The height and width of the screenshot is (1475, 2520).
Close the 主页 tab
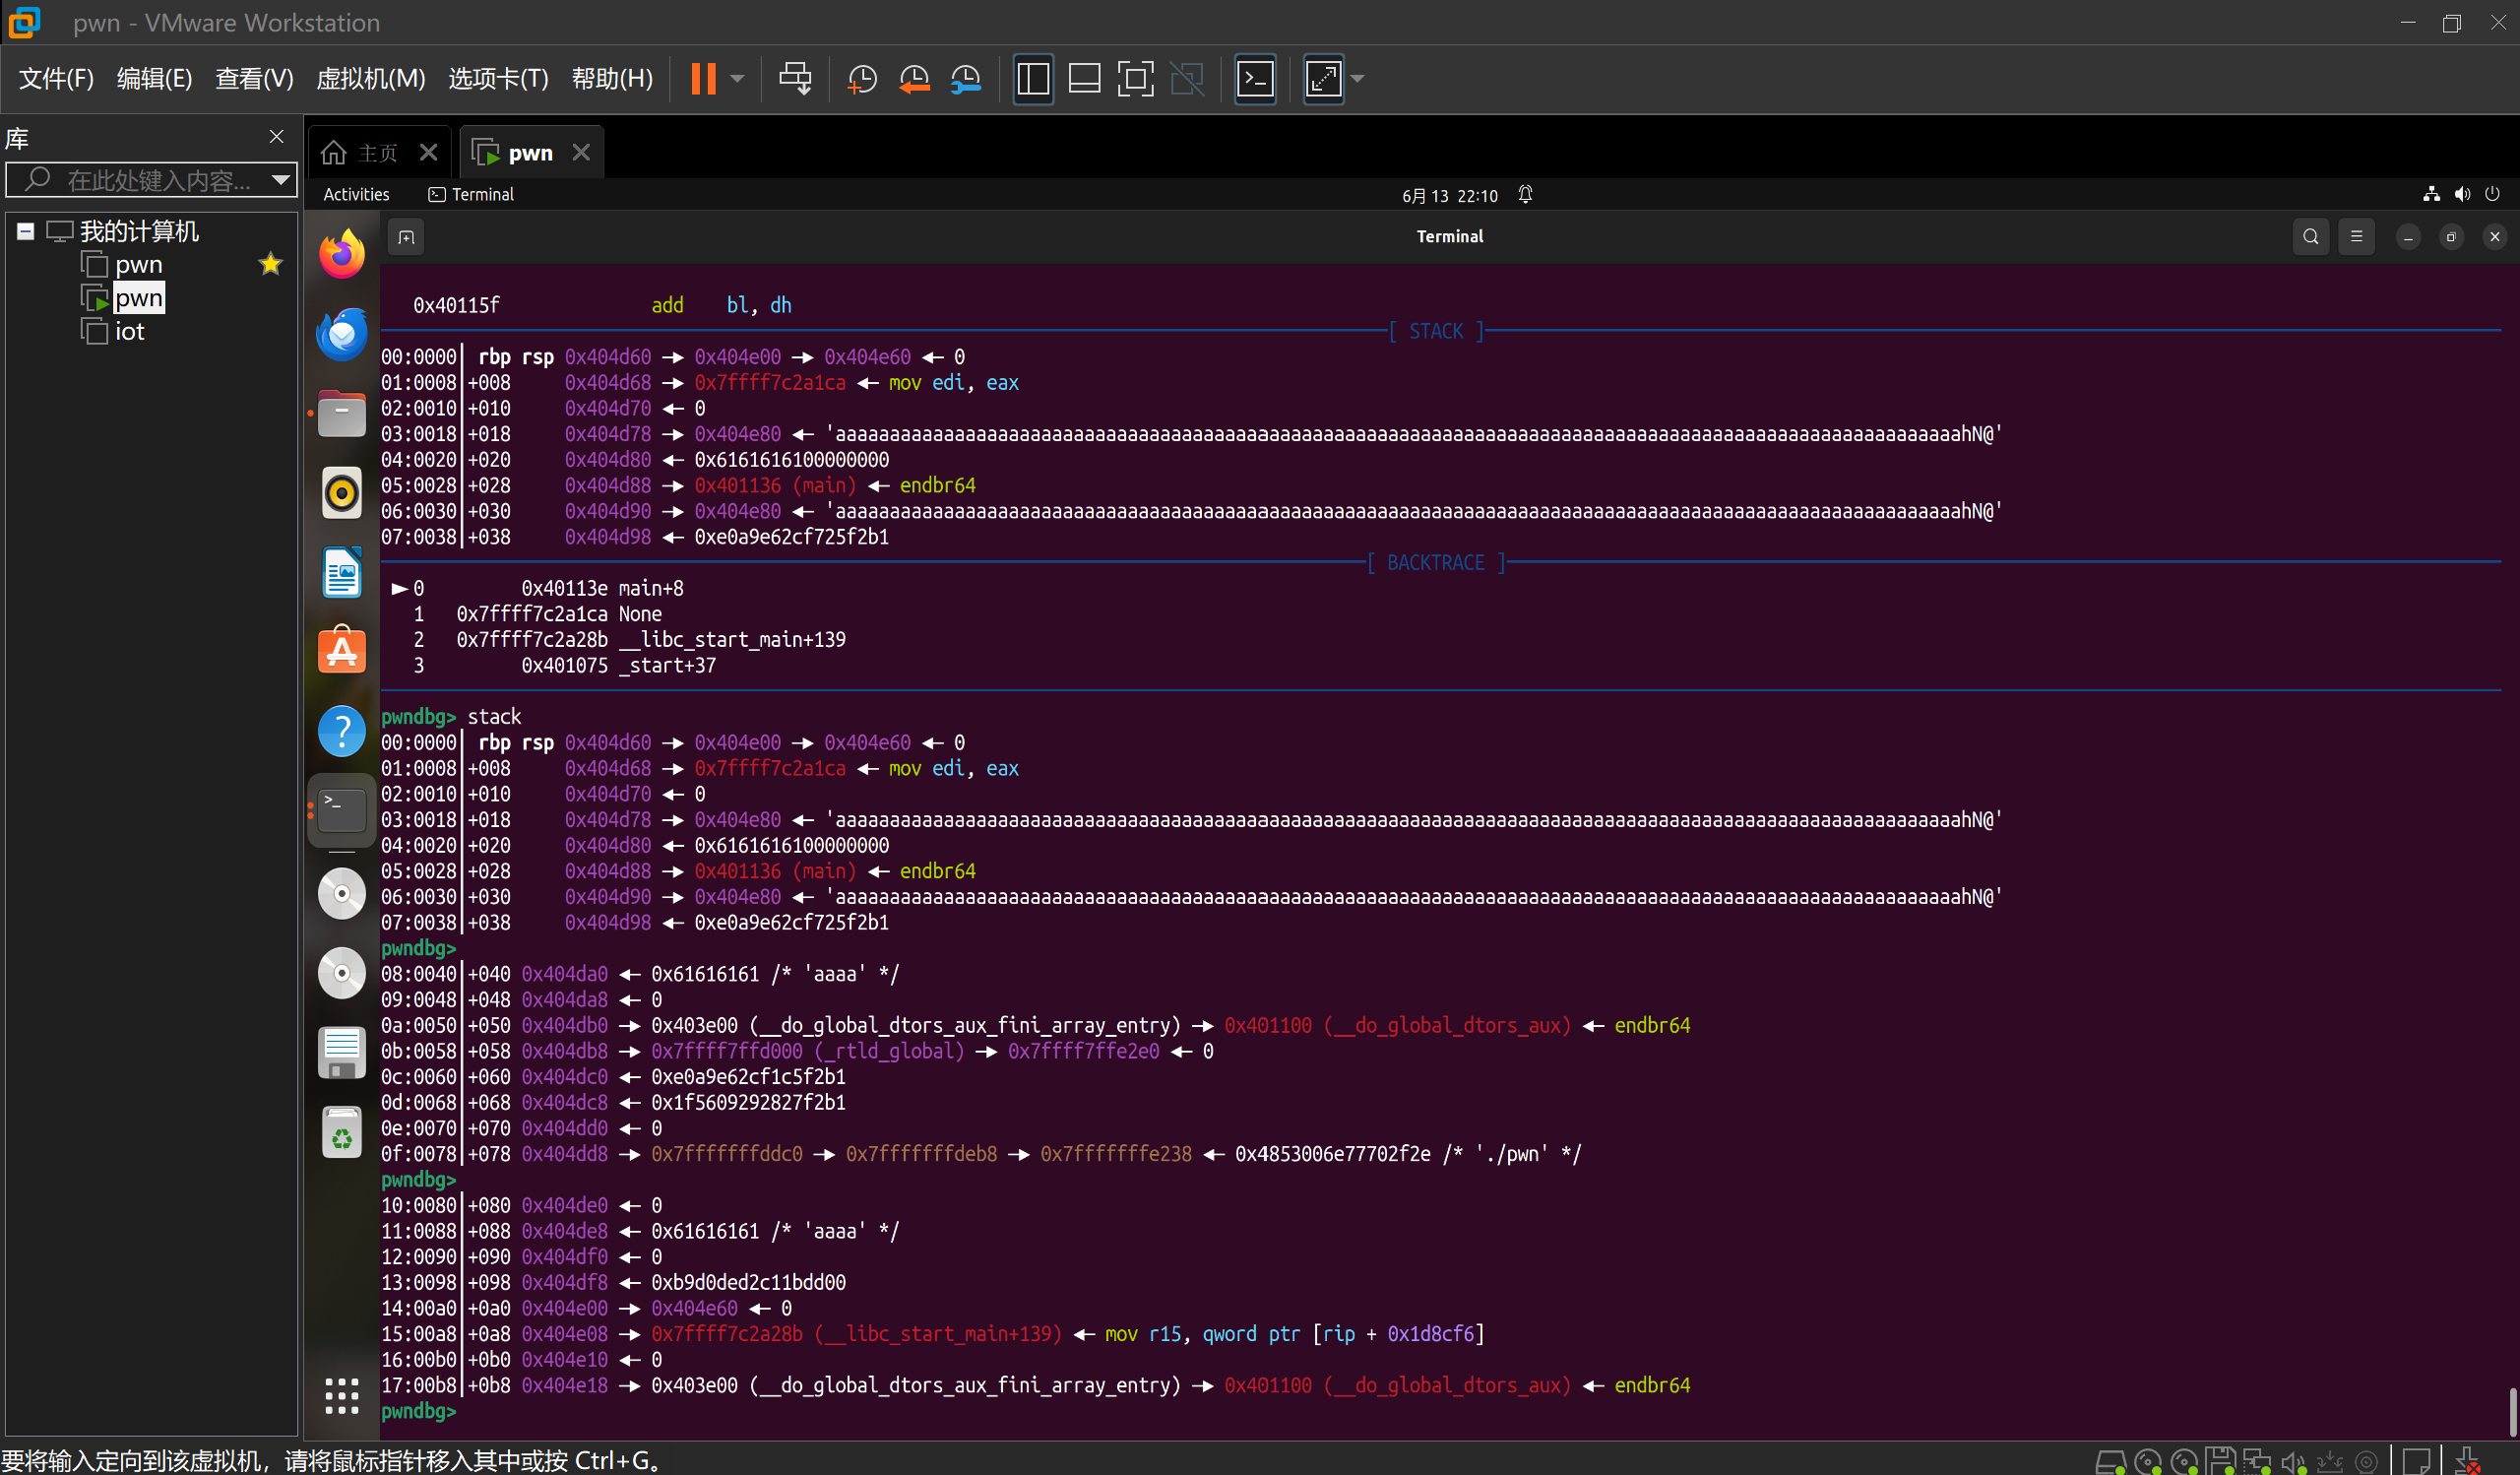(x=428, y=152)
